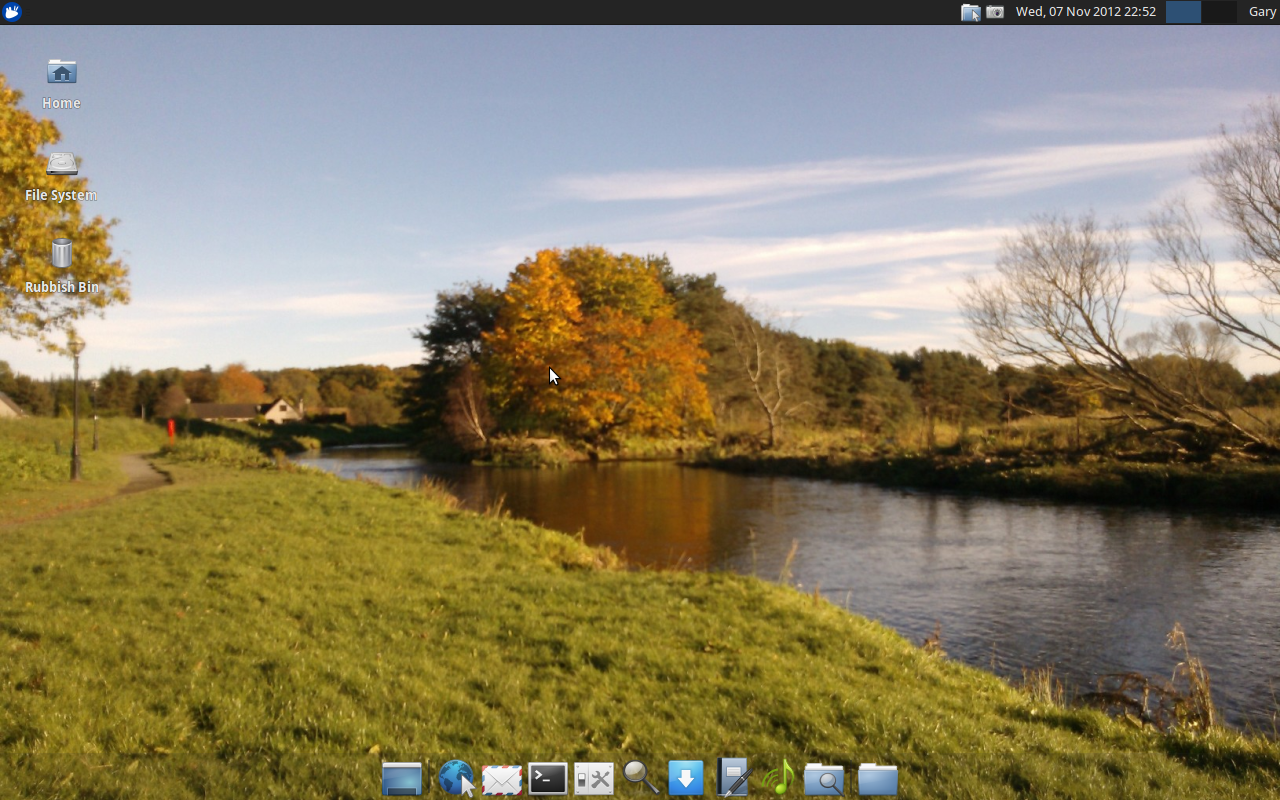This screenshot has height=800, width=1280.
Task: Launch the download manager blue arrow icon
Action: point(686,779)
